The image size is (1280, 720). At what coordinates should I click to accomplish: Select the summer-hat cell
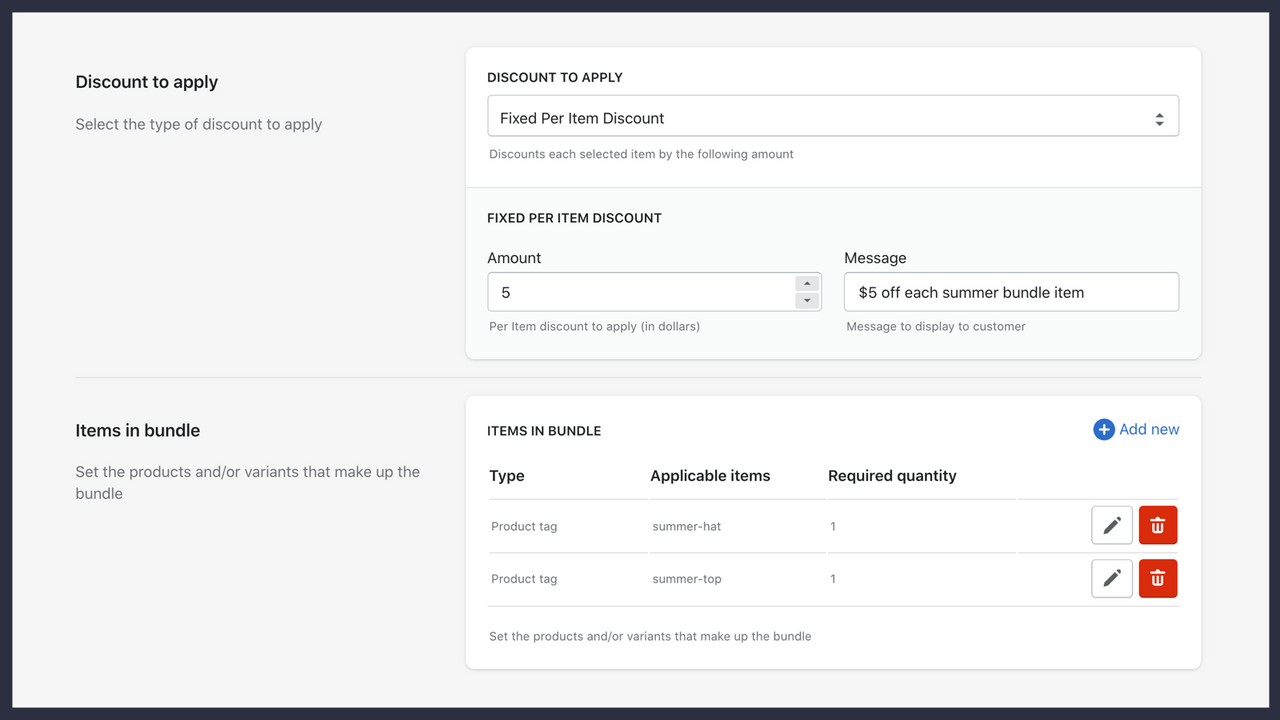tap(686, 526)
